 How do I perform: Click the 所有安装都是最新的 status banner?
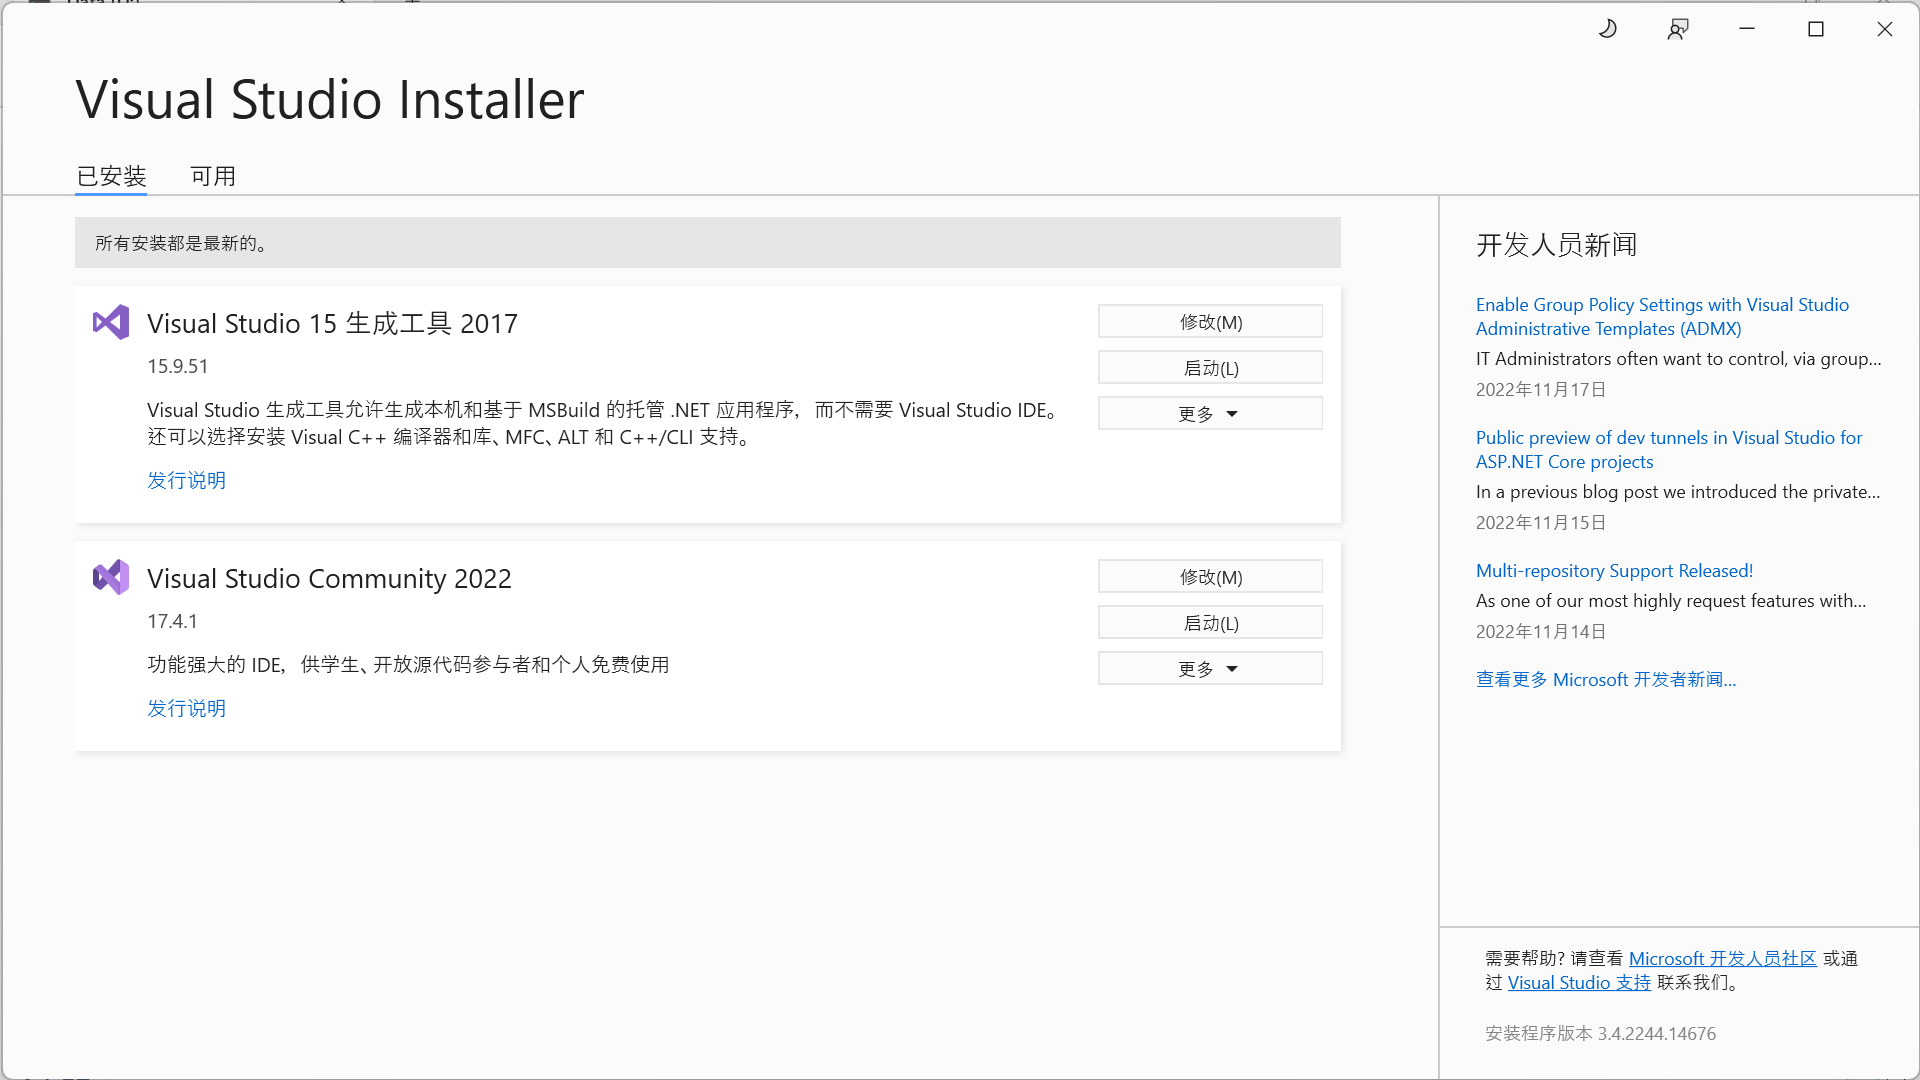coord(707,243)
